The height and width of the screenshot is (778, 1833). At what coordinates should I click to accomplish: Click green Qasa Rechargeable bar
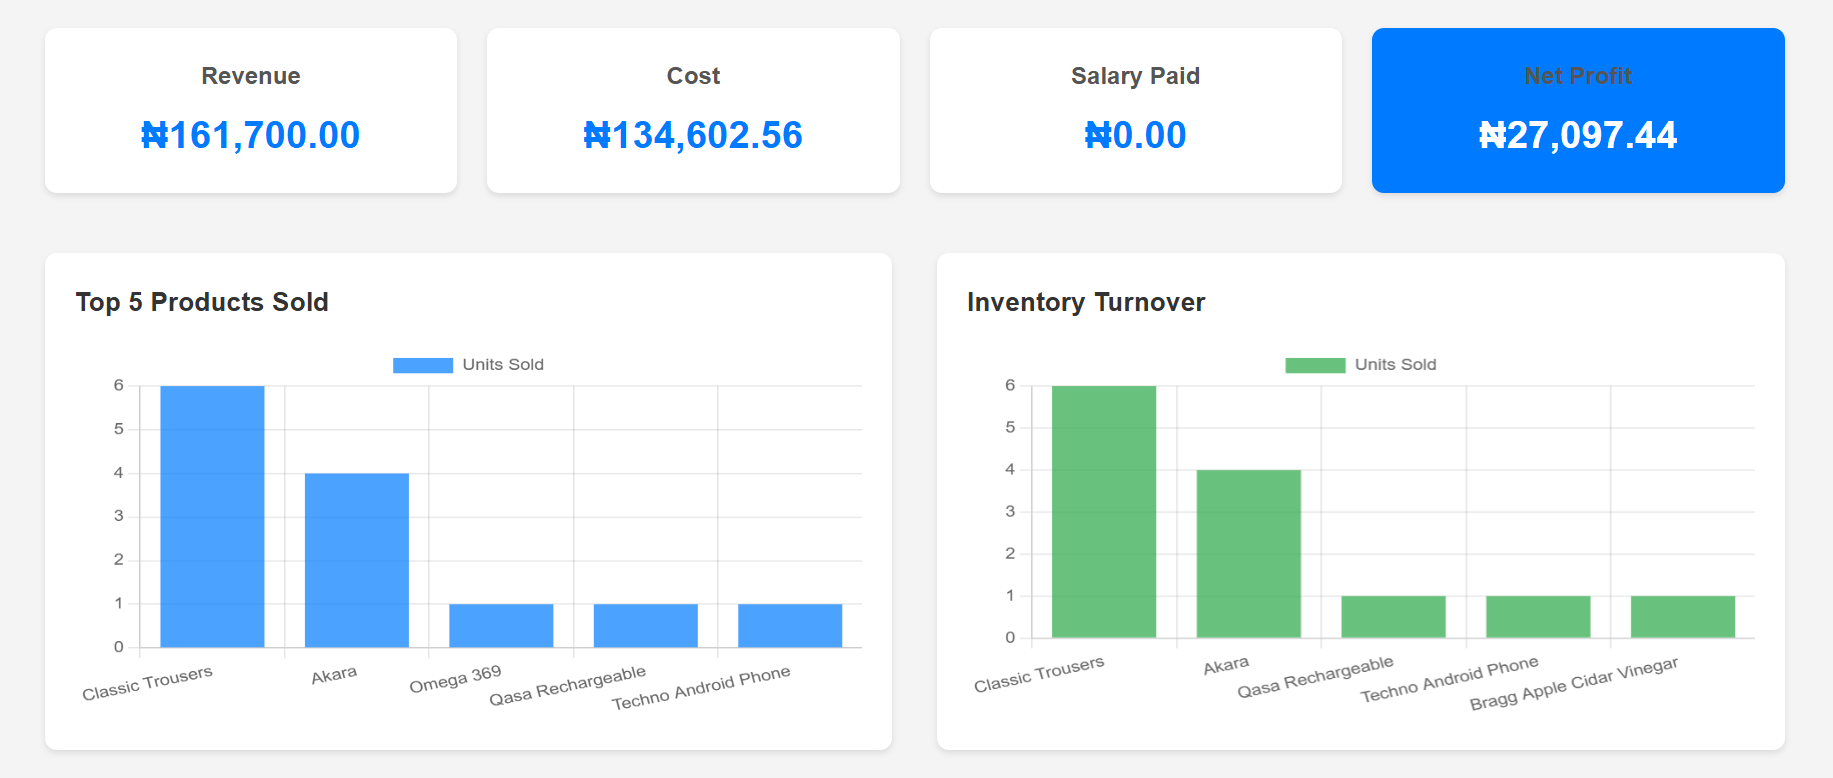[x=1393, y=616]
